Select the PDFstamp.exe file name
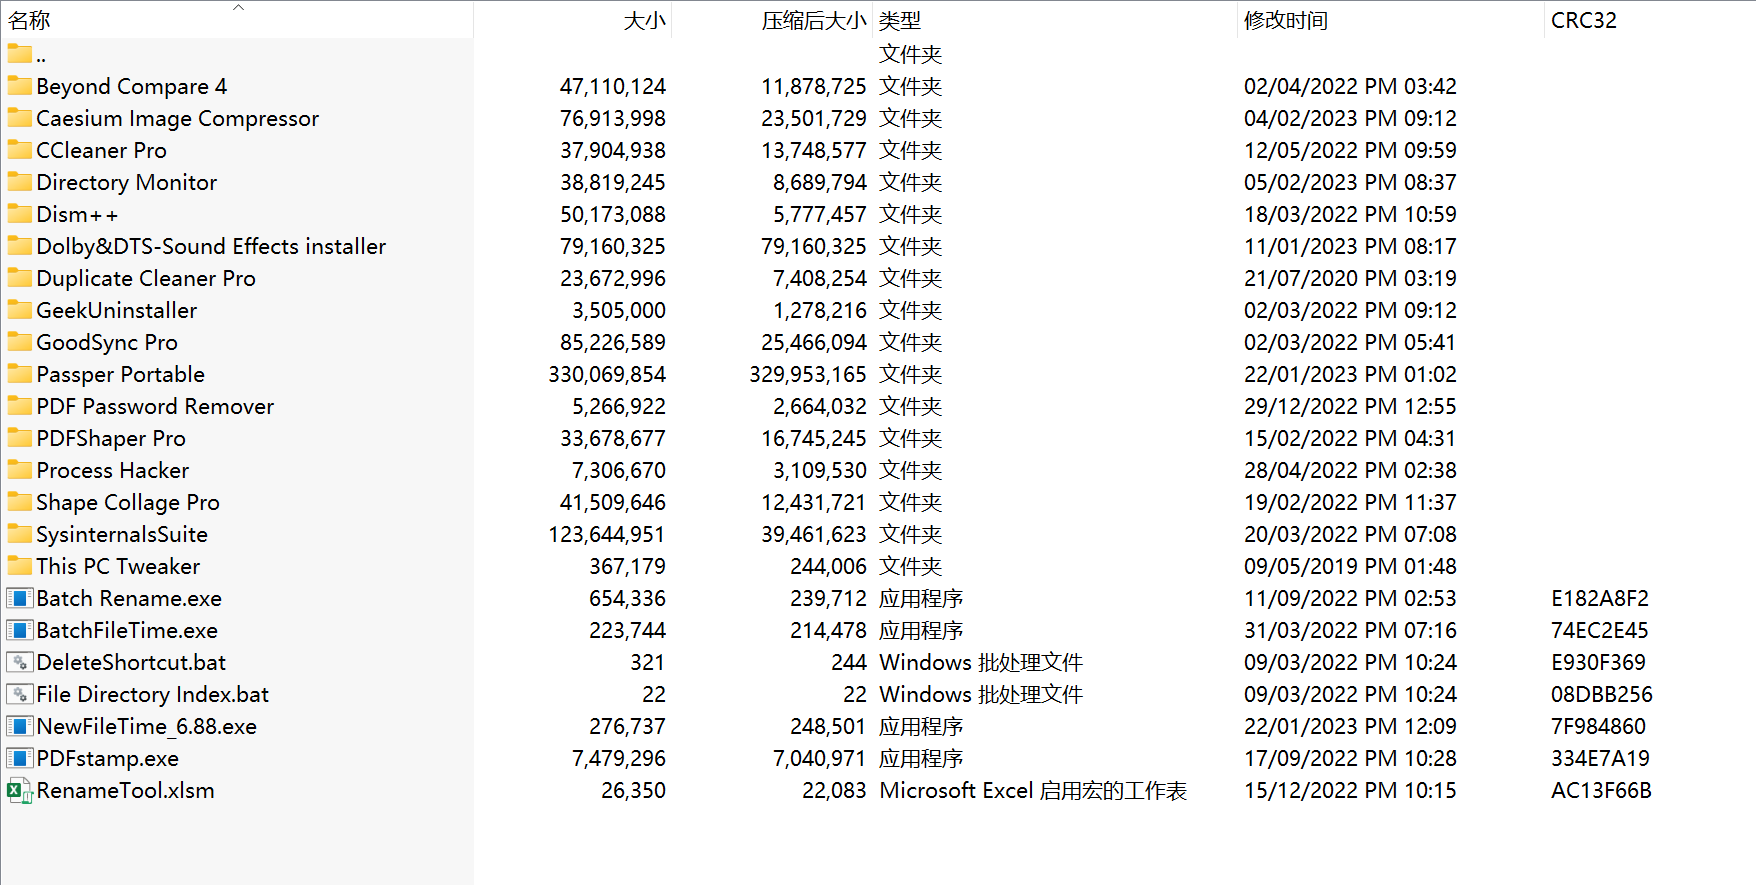This screenshot has height=885, width=1756. [108, 759]
